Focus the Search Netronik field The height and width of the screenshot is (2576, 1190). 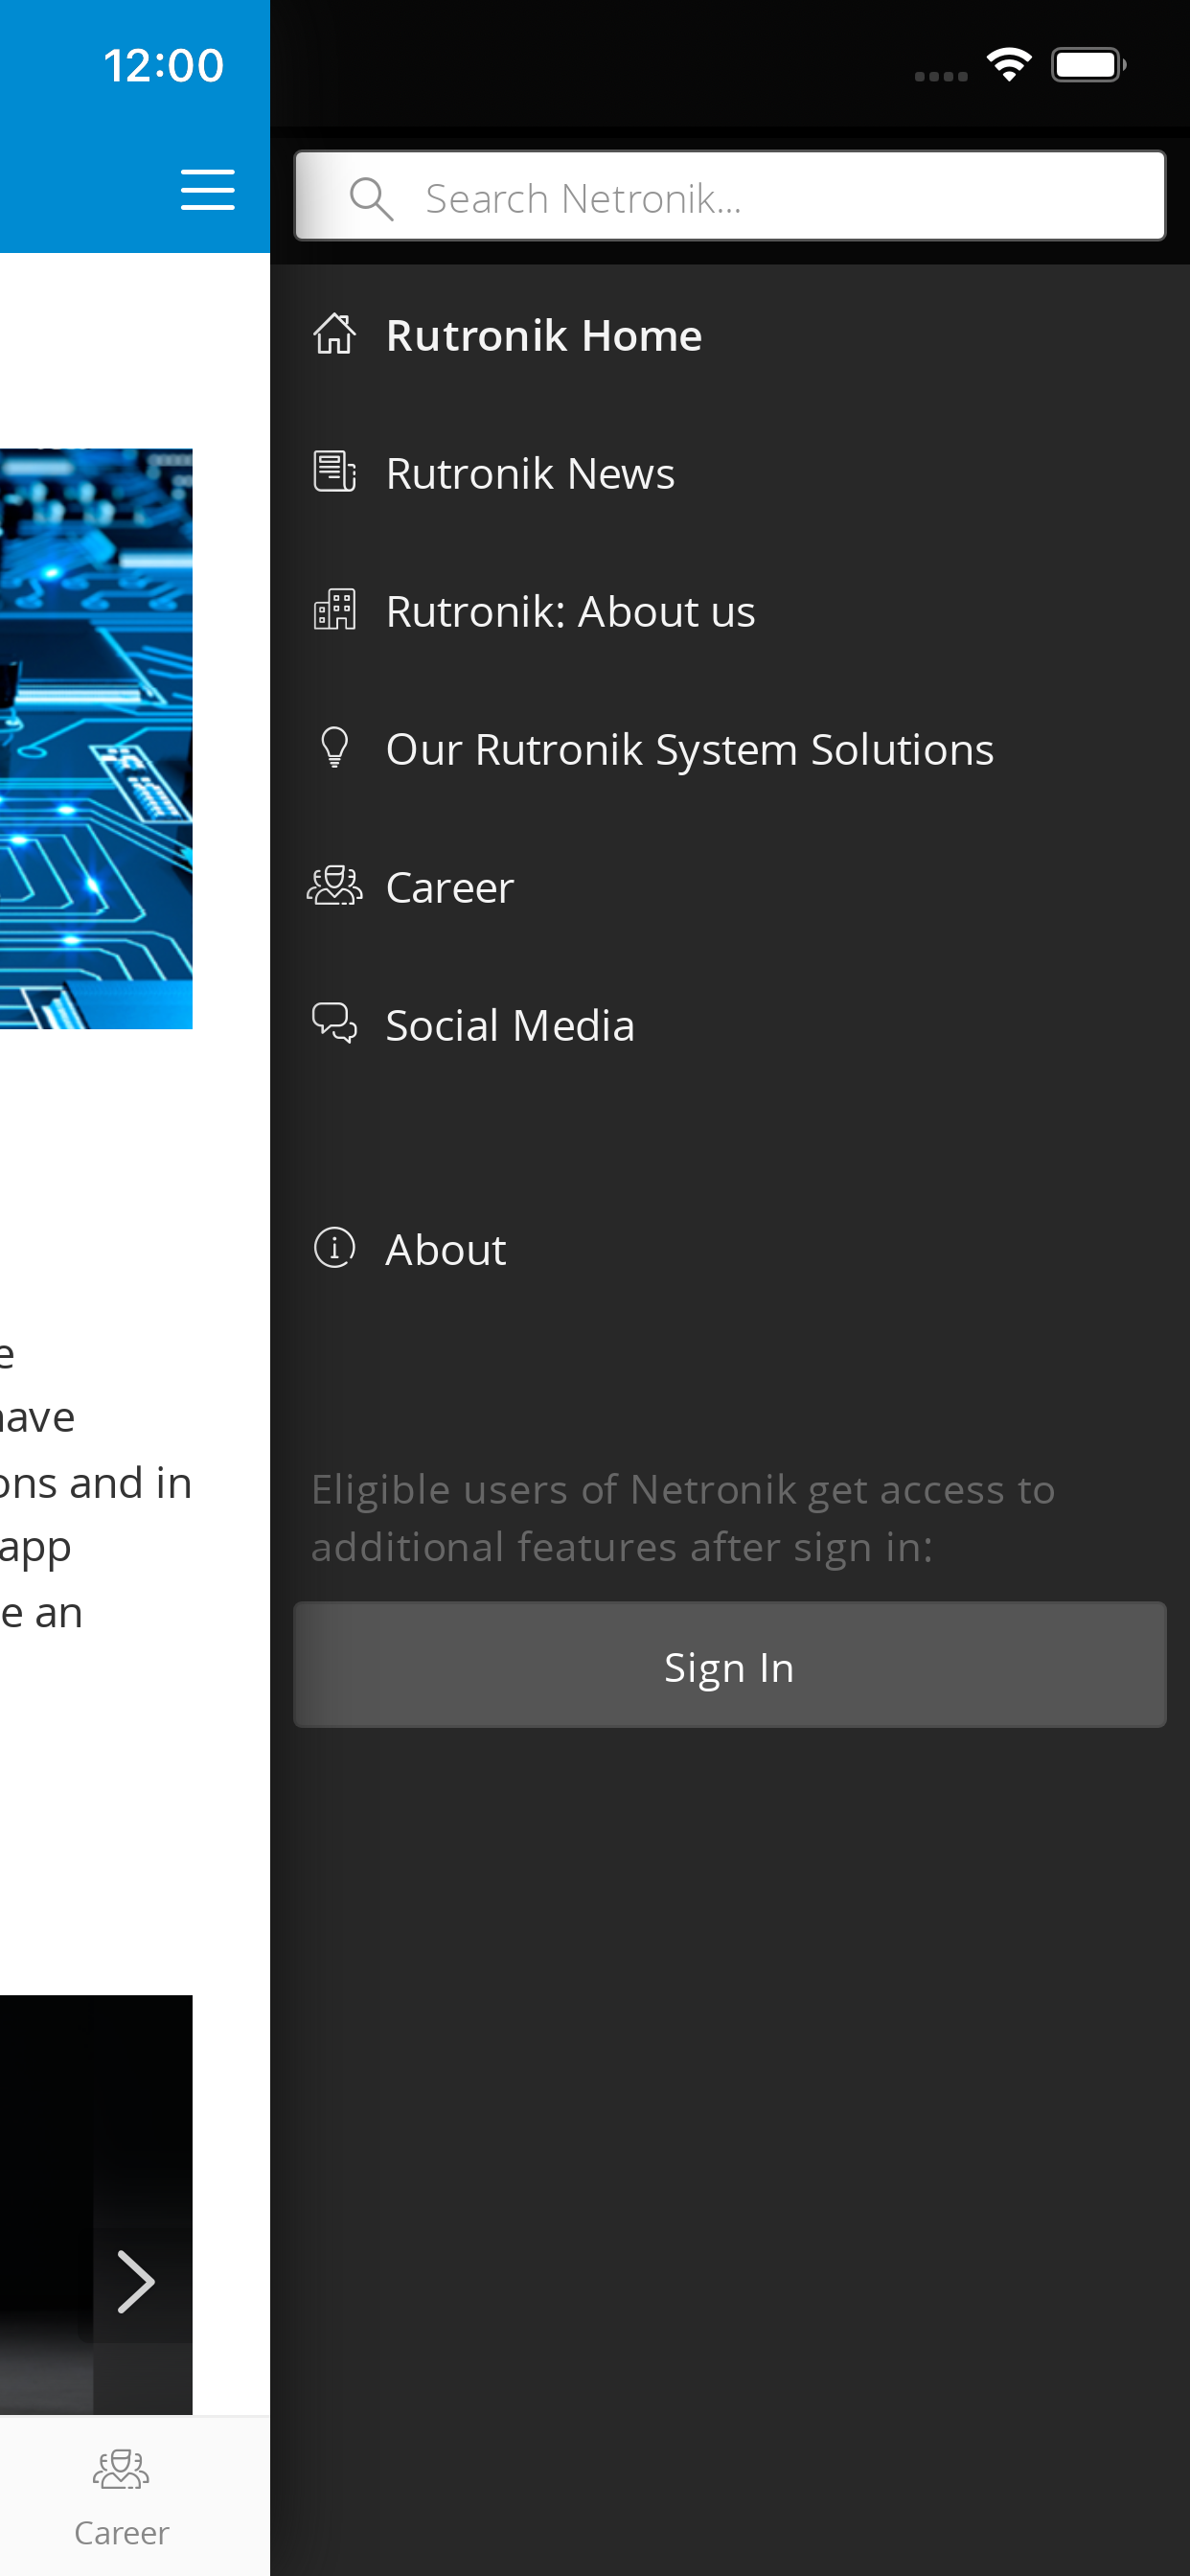pyautogui.click(x=729, y=196)
